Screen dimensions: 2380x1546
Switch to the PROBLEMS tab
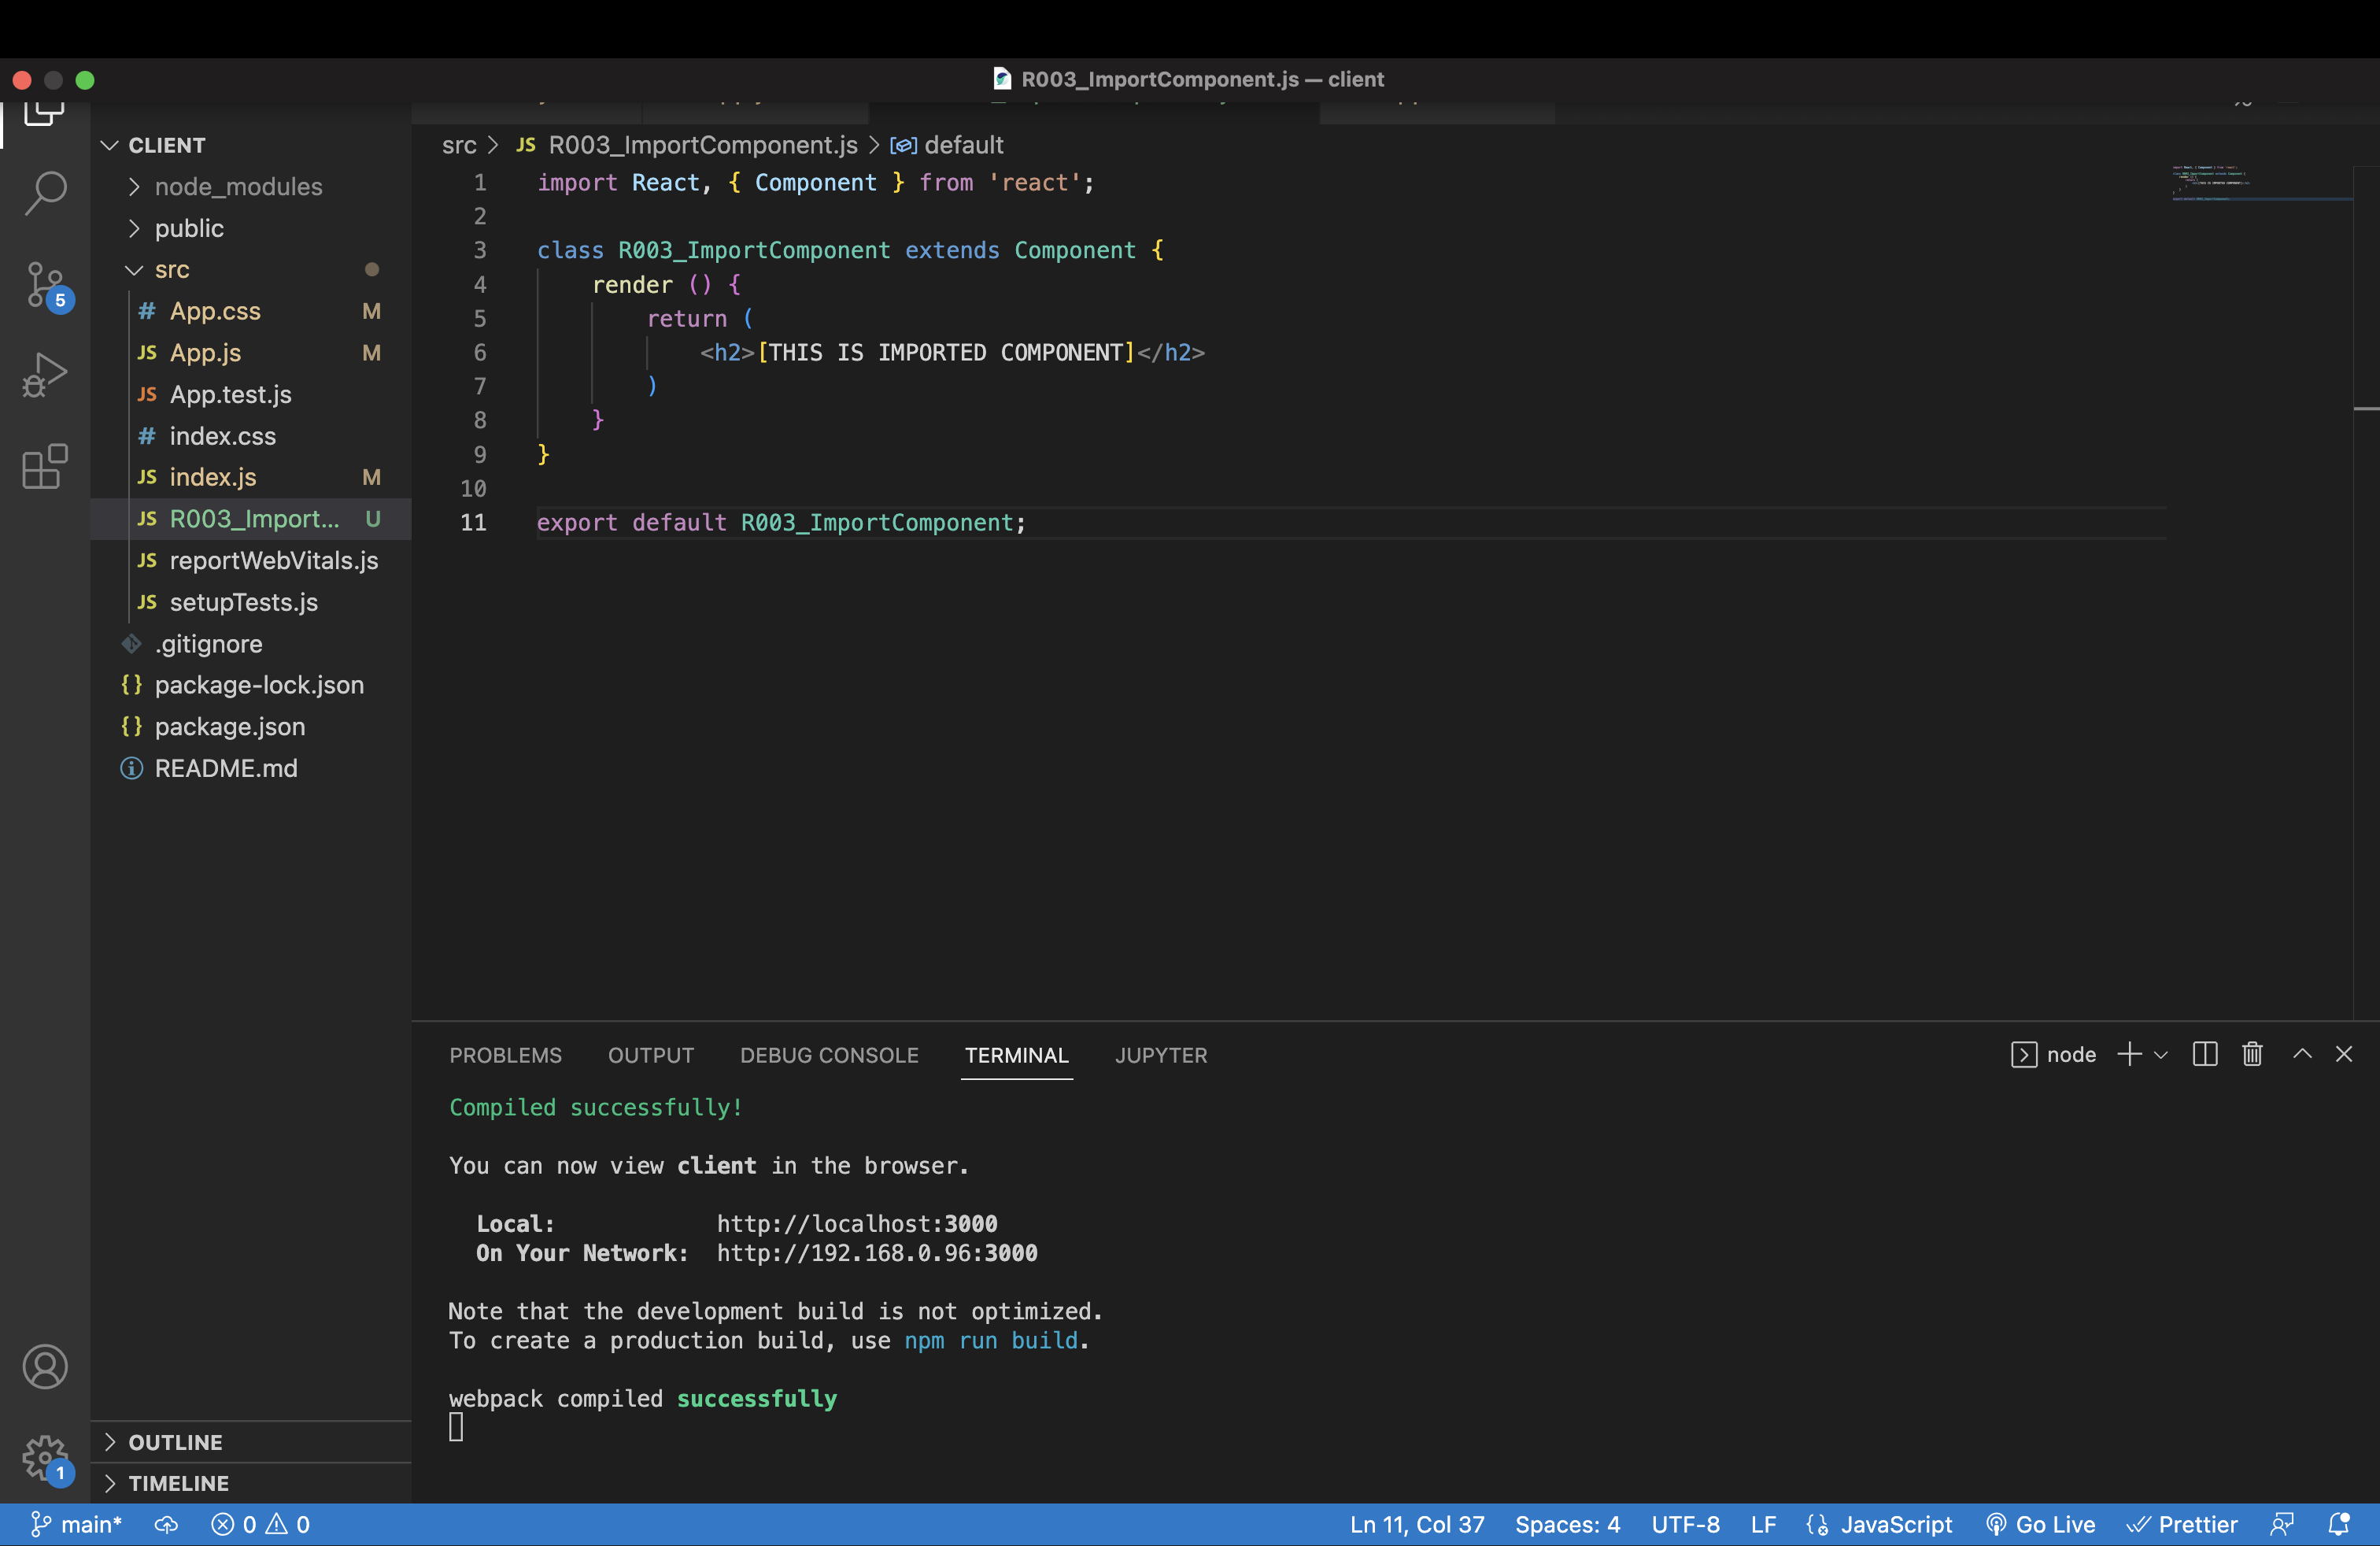(x=505, y=1055)
